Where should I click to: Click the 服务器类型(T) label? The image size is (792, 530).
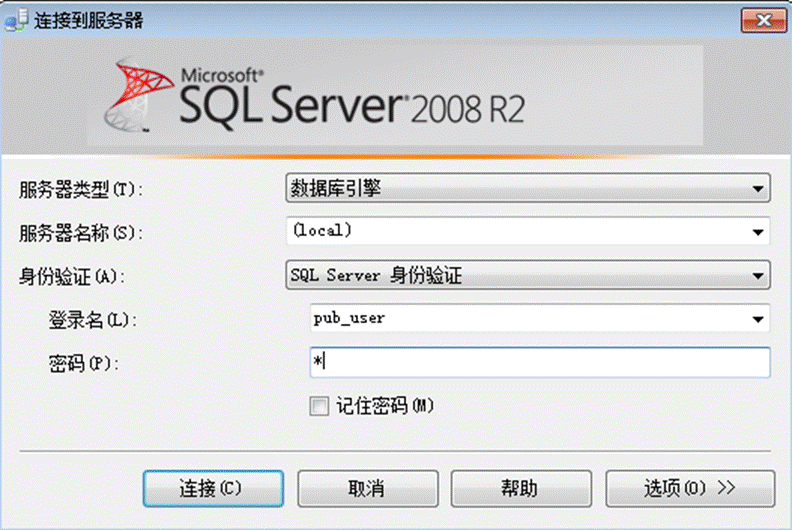[x=81, y=190]
